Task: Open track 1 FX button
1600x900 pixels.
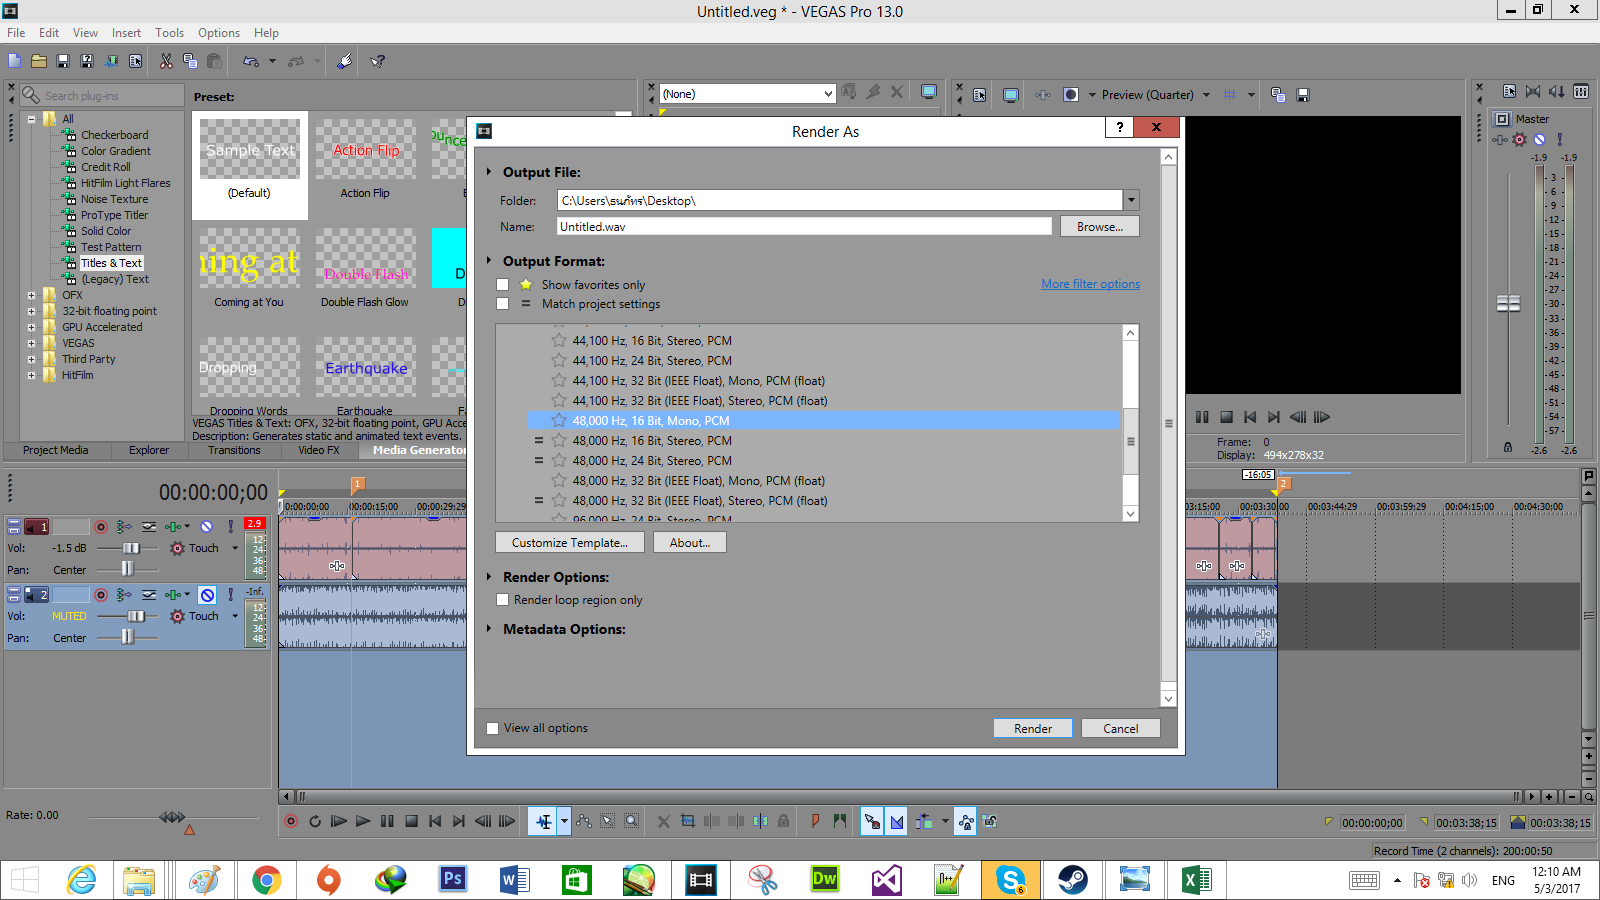Action: tap(173, 526)
